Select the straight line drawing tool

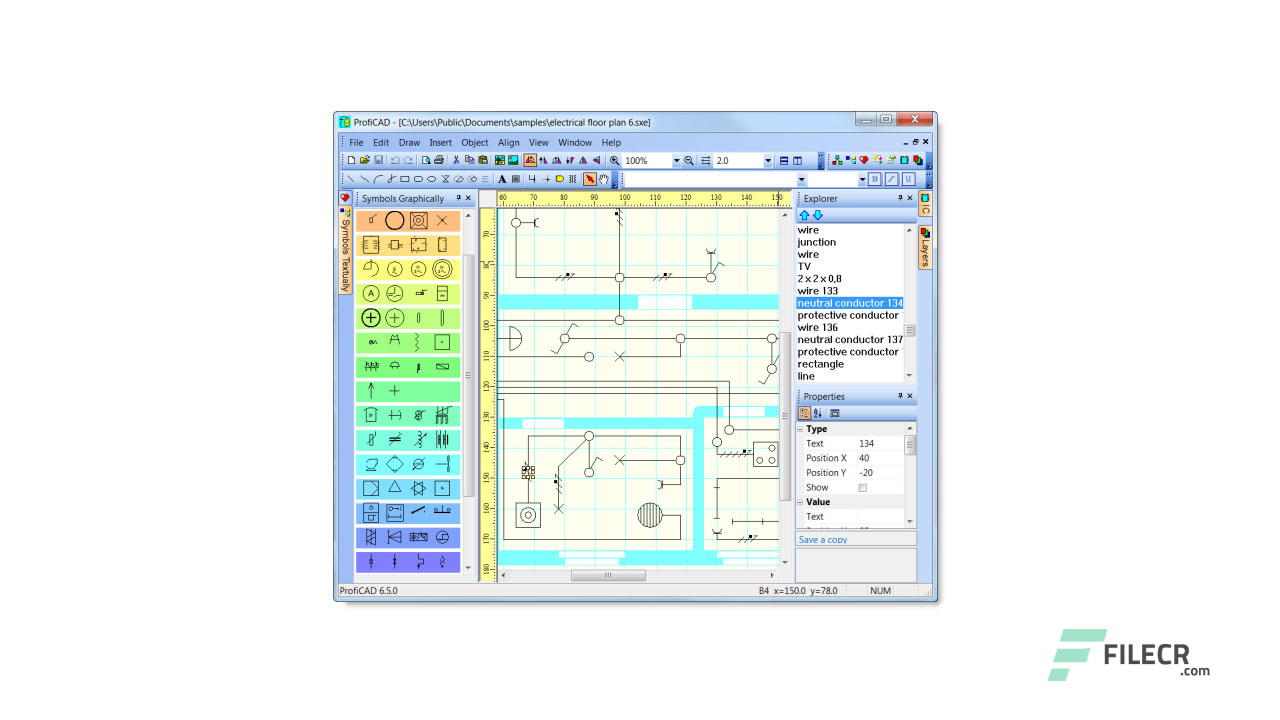(351, 179)
